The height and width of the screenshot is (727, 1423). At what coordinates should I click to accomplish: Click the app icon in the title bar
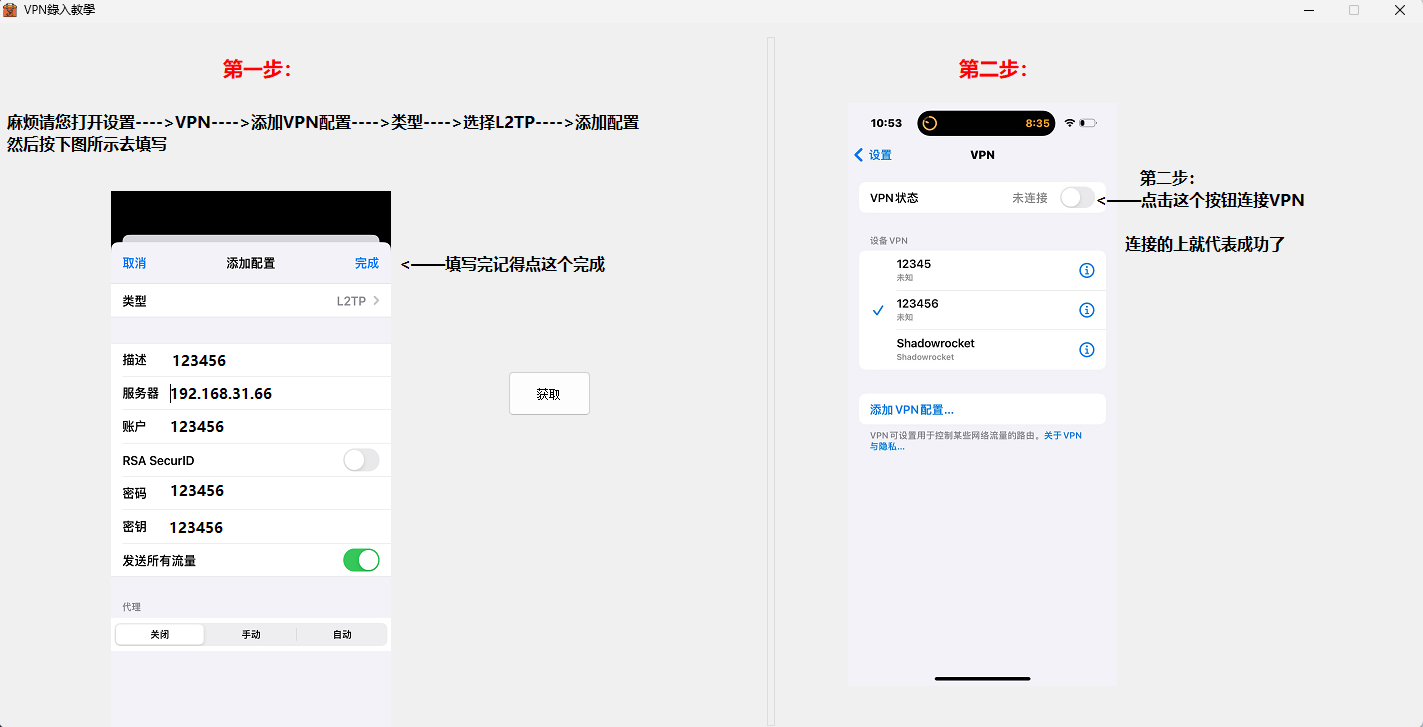point(10,10)
